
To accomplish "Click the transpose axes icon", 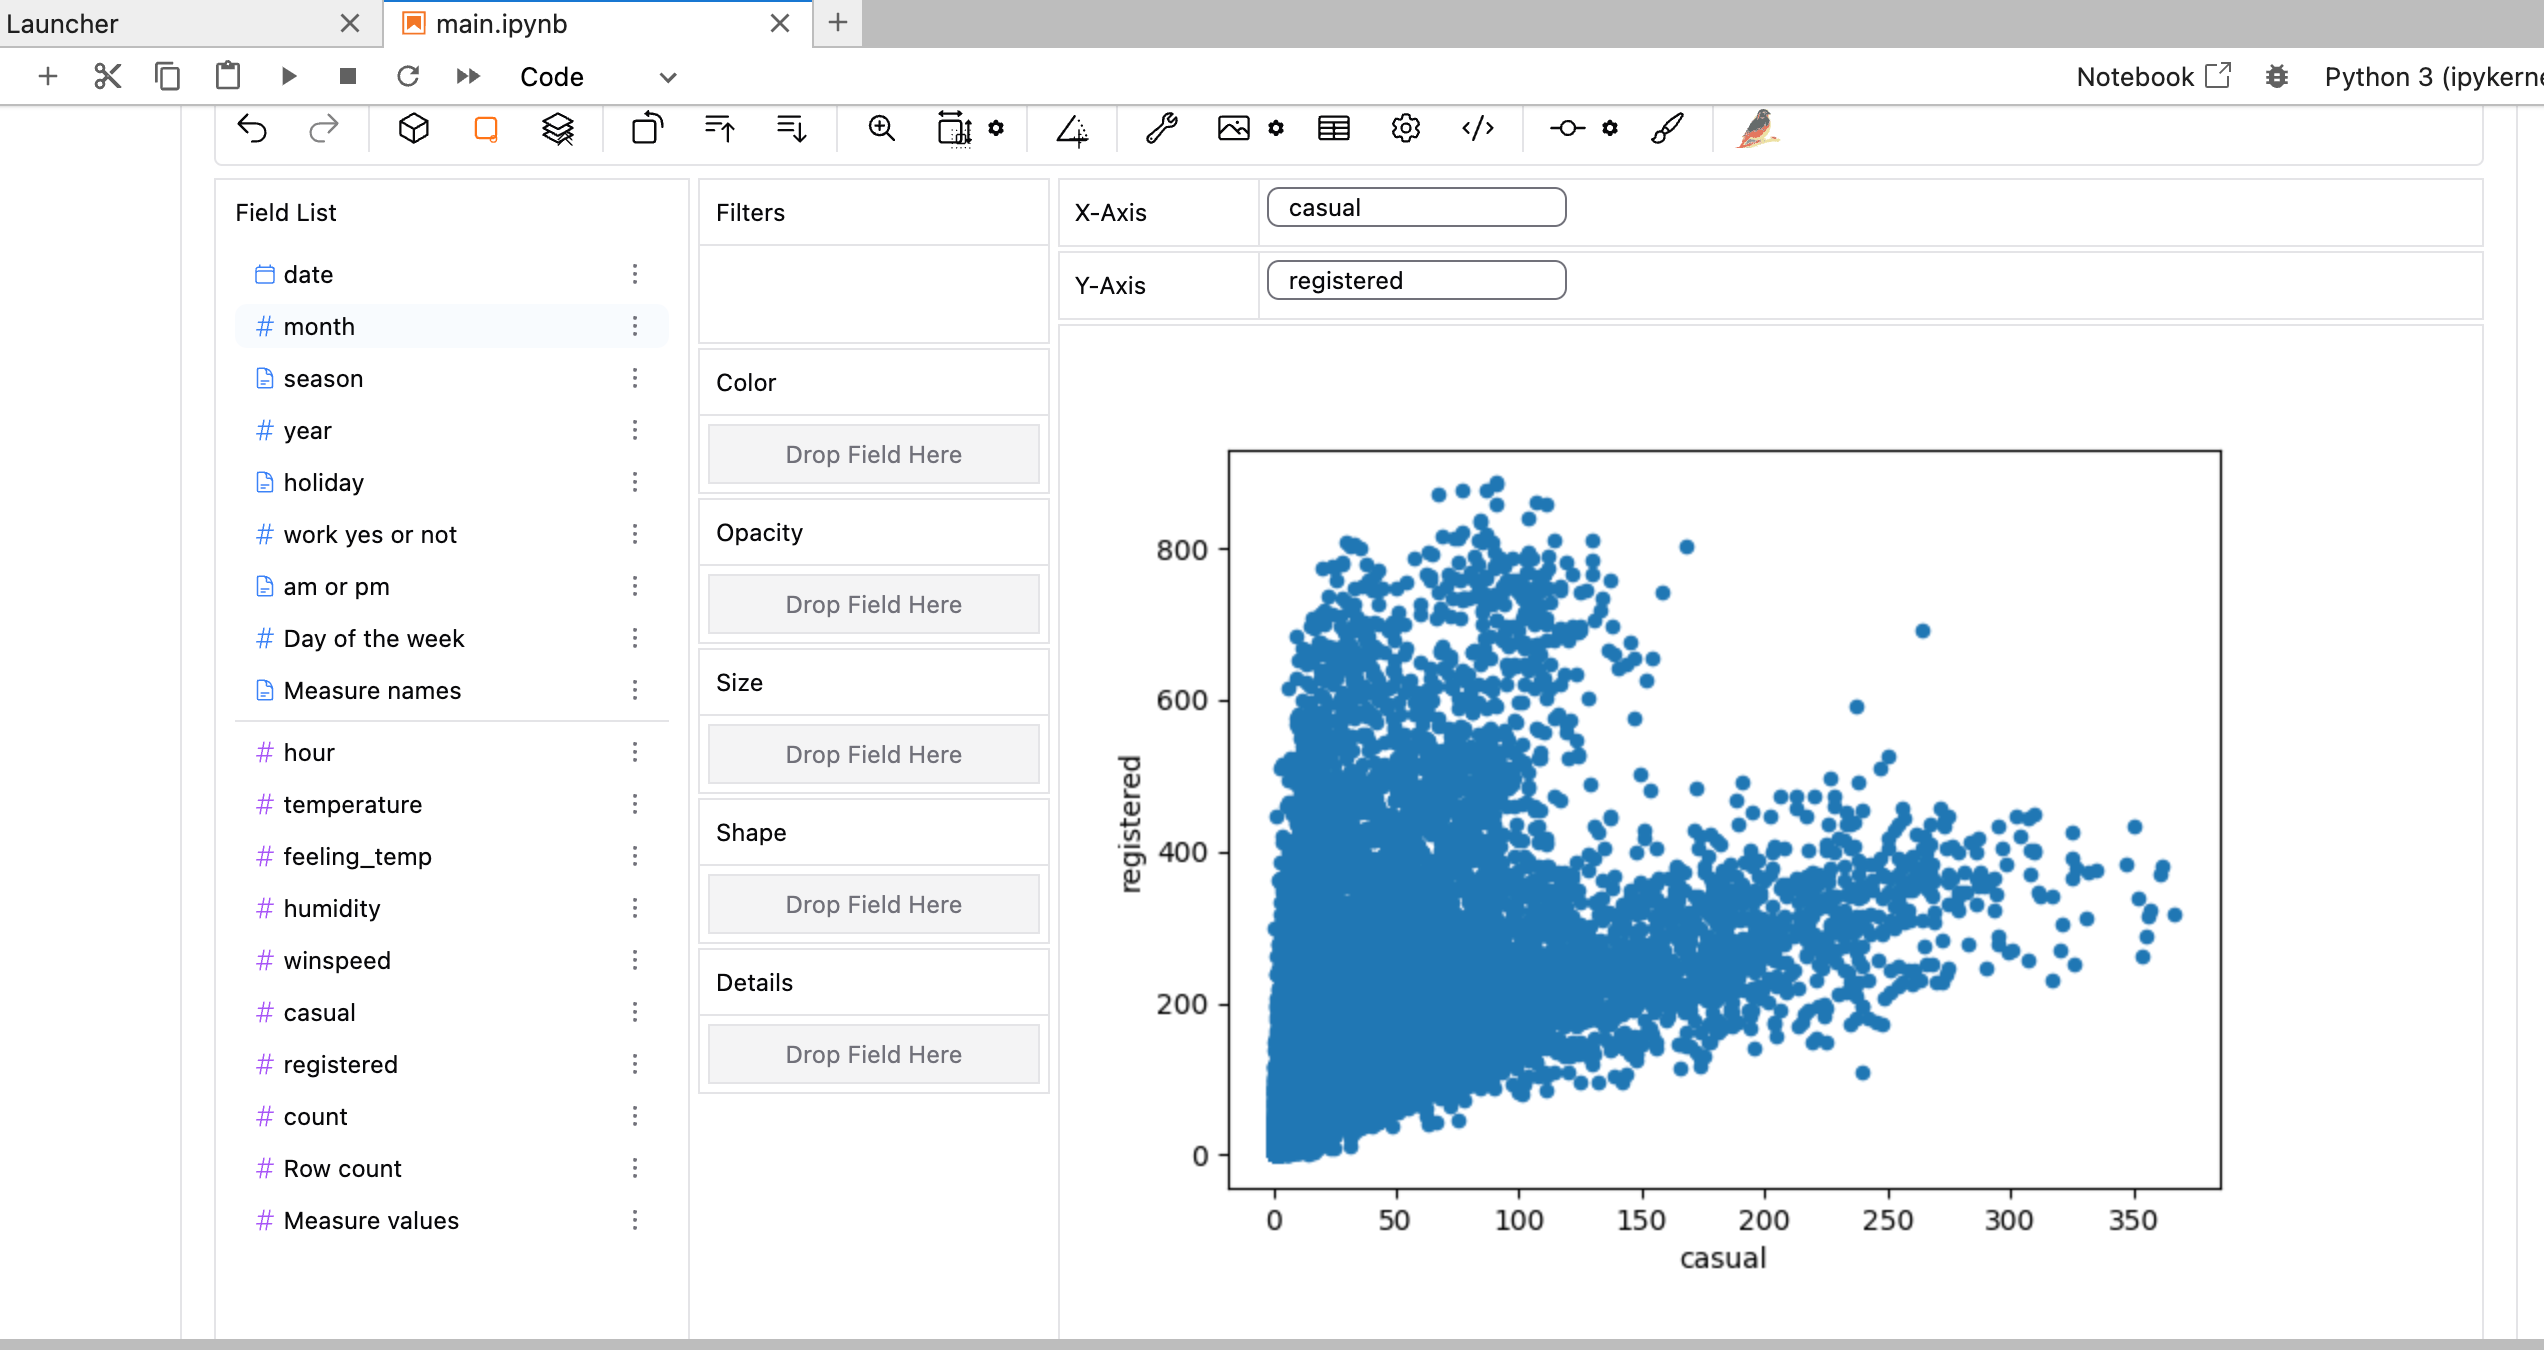I will [x=648, y=129].
